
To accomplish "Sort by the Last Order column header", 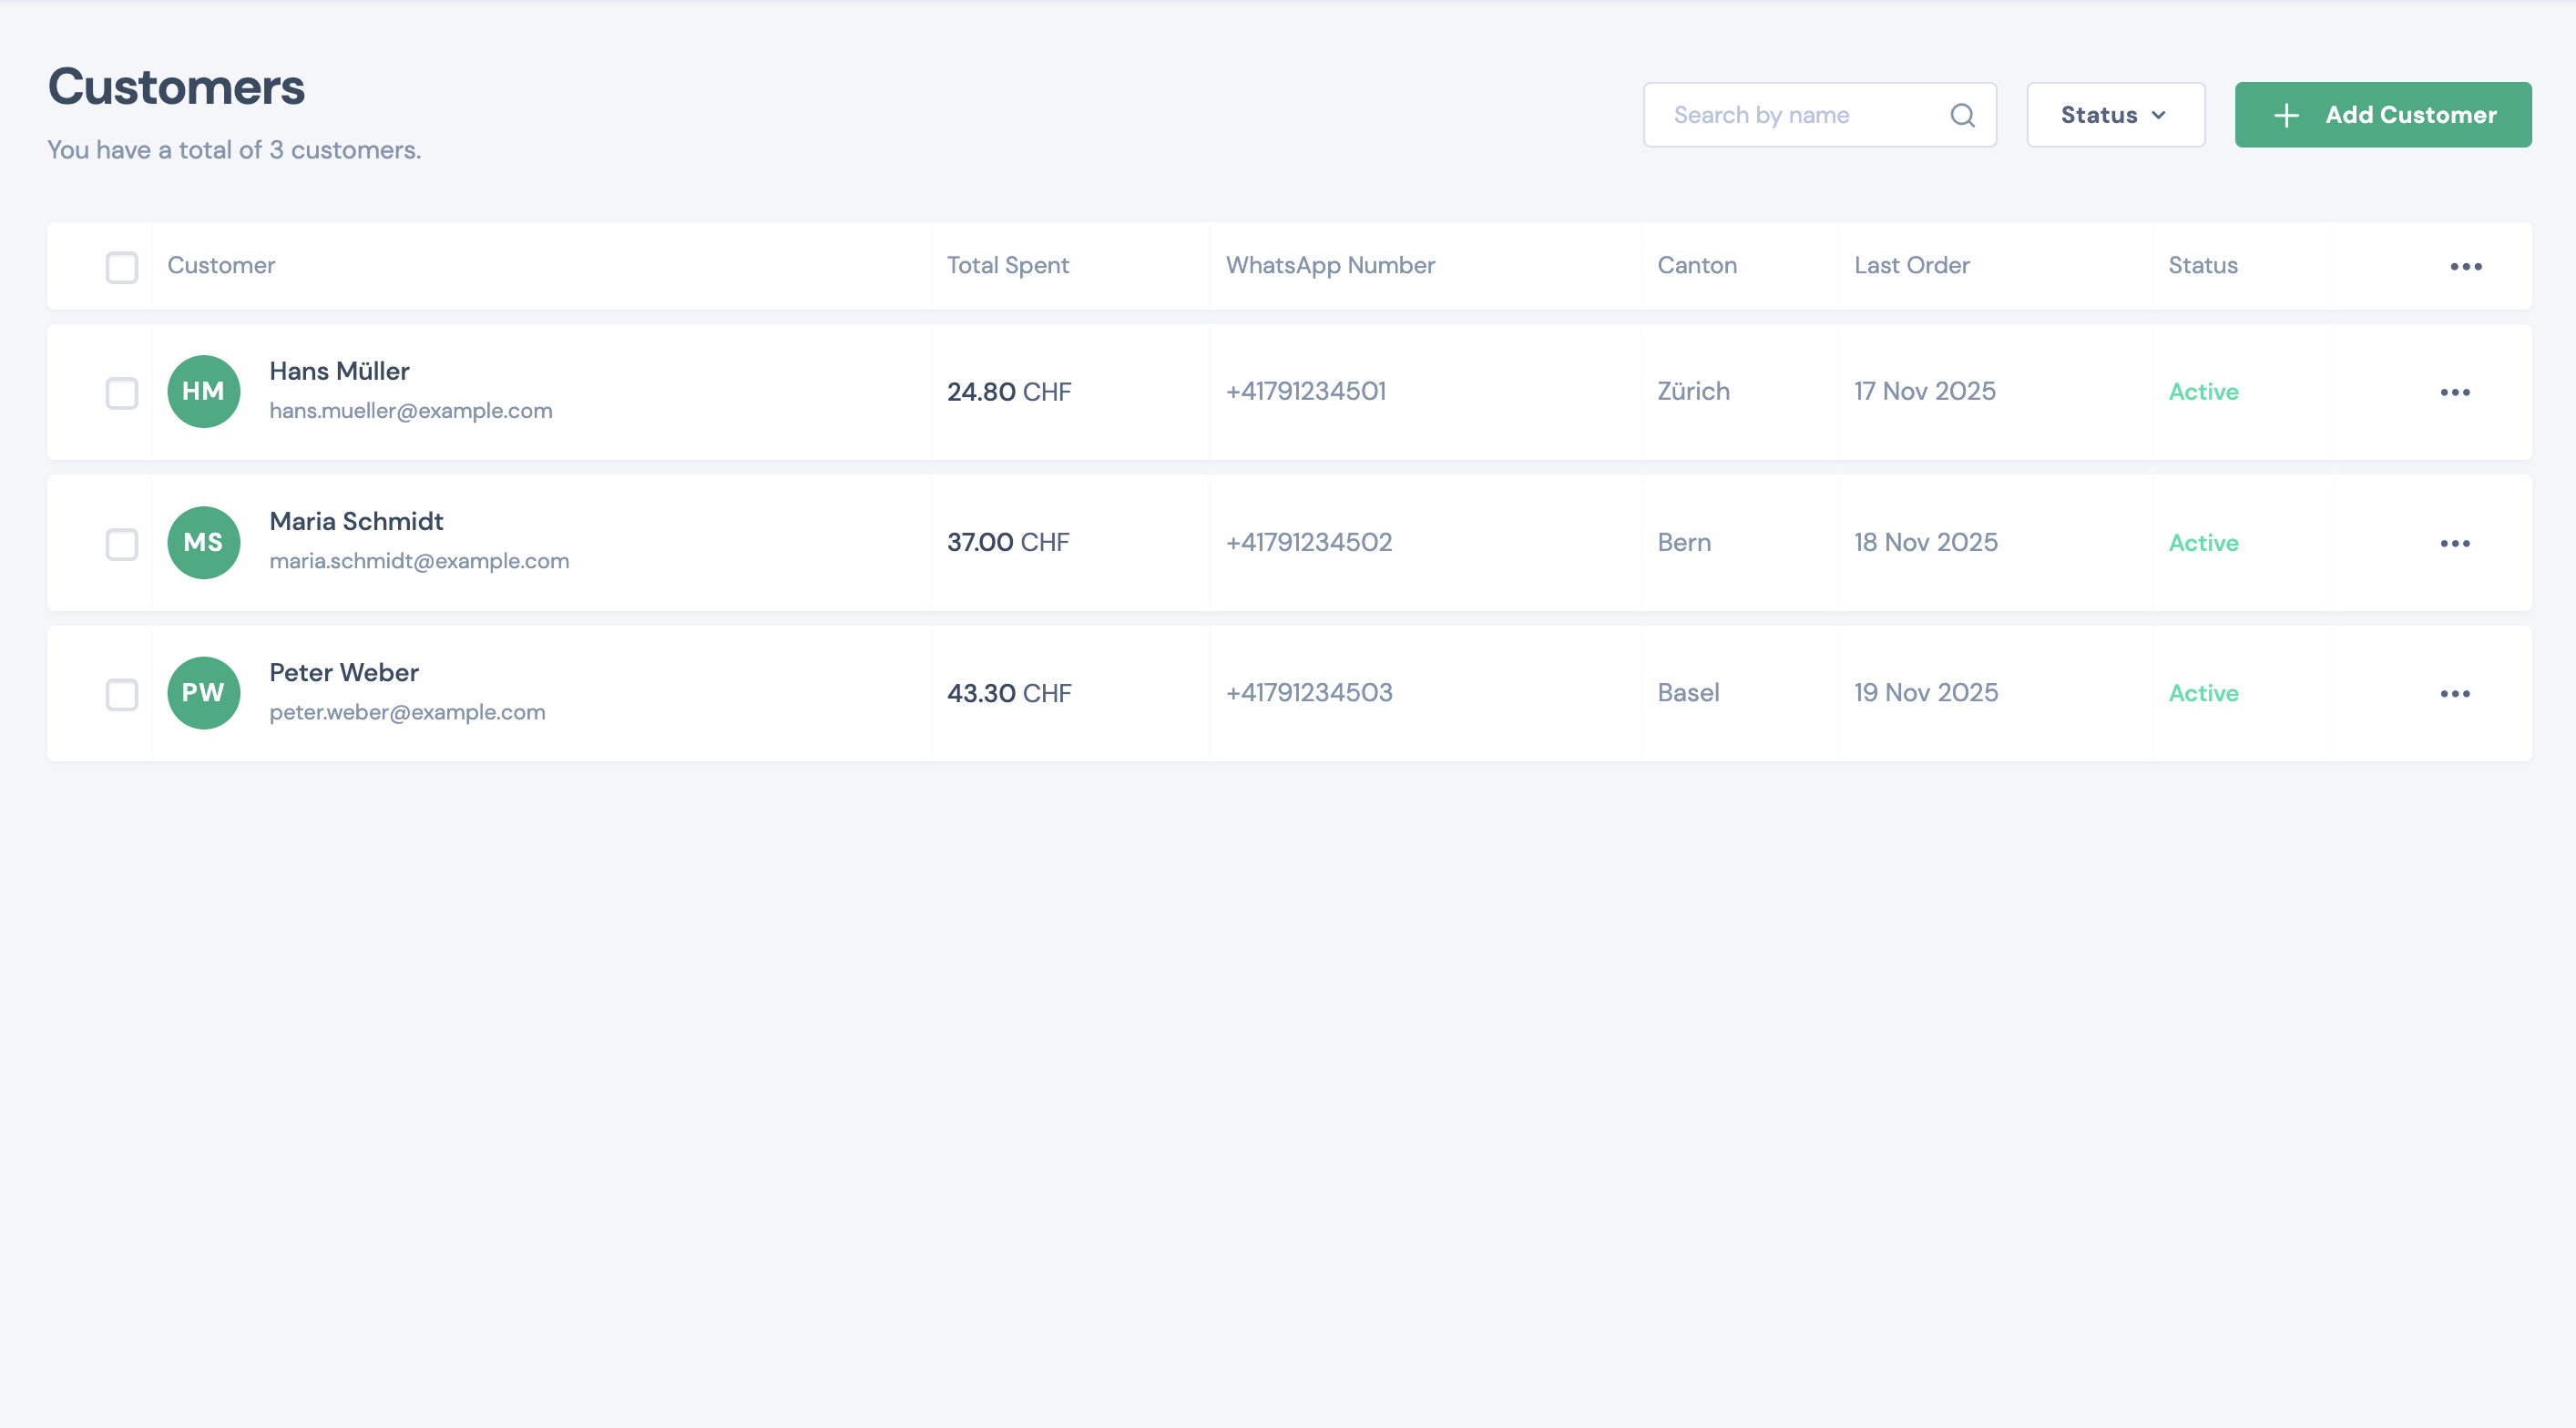I will click(x=1911, y=265).
